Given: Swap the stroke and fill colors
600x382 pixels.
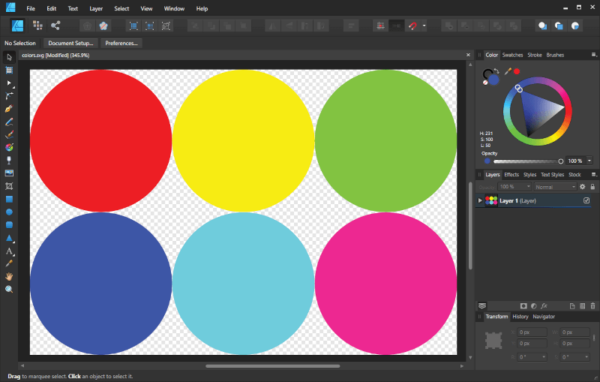Looking at the screenshot, I should coord(496,71).
